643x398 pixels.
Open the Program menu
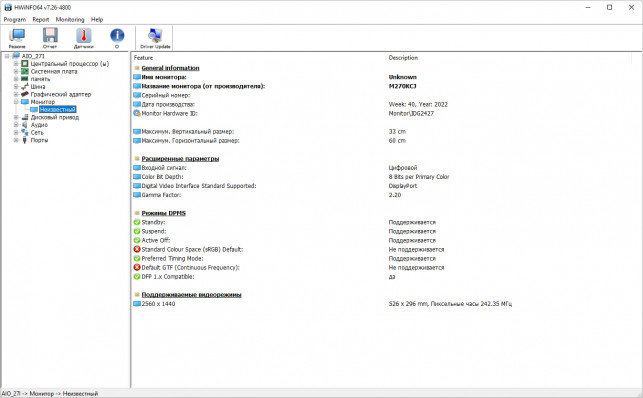pyautogui.click(x=15, y=19)
